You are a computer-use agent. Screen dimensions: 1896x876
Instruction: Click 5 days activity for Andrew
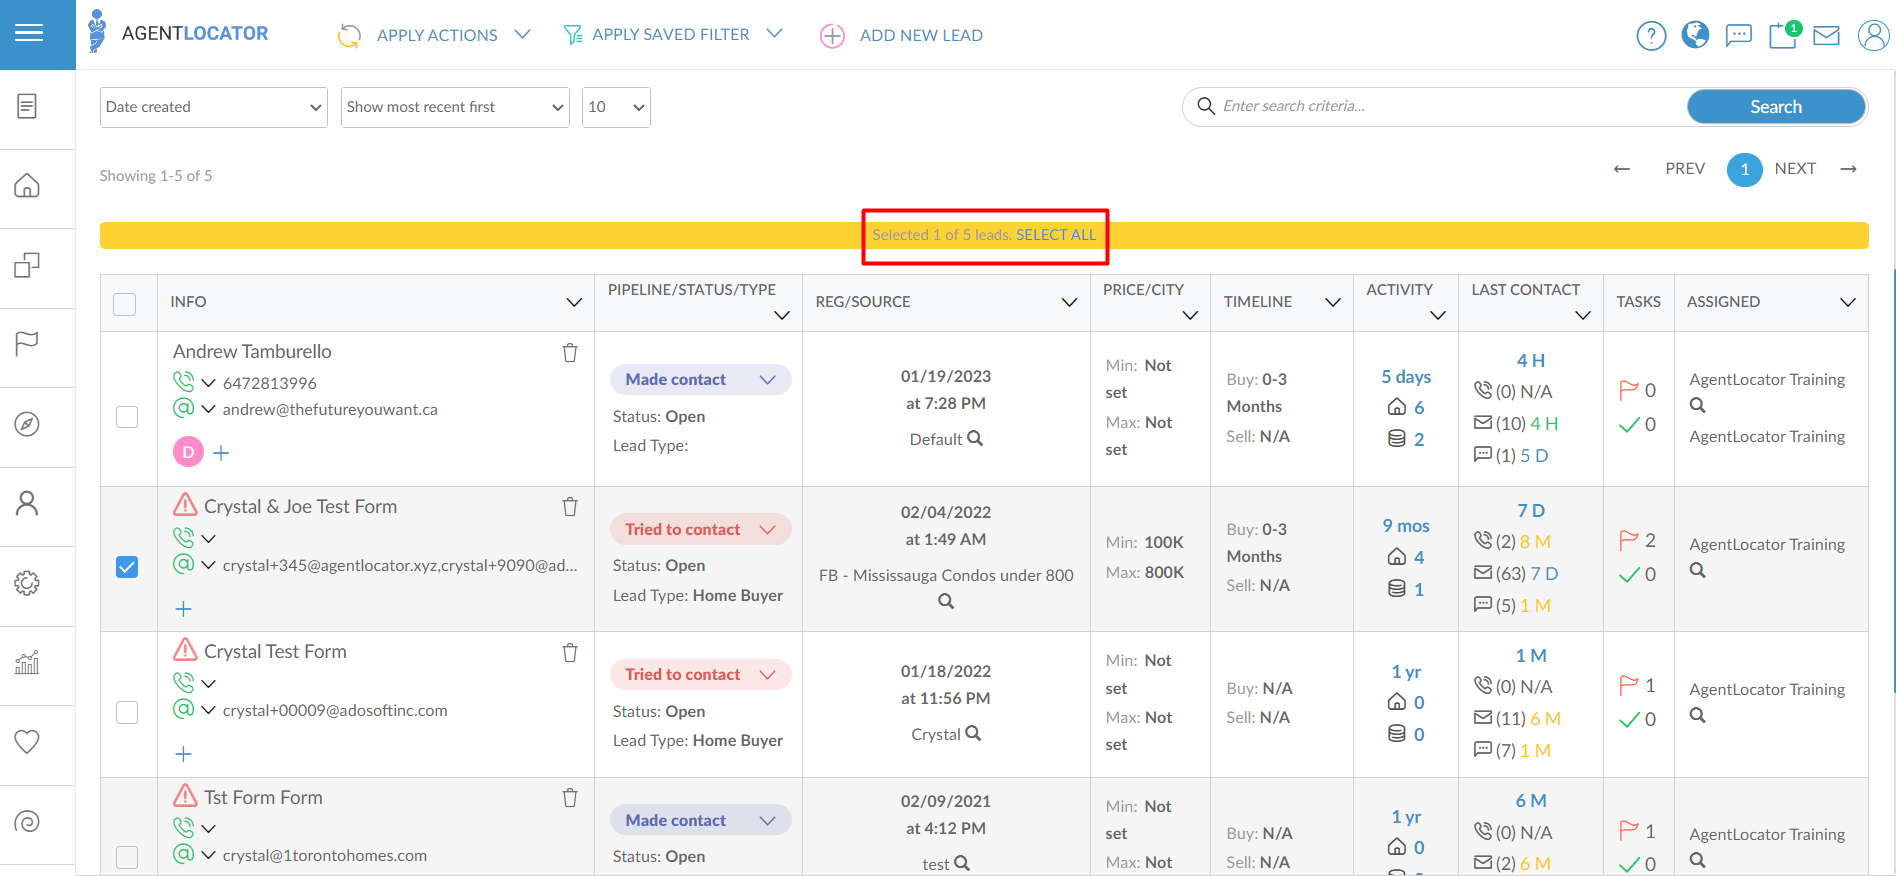pyautogui.click(x=1406, y=377)
